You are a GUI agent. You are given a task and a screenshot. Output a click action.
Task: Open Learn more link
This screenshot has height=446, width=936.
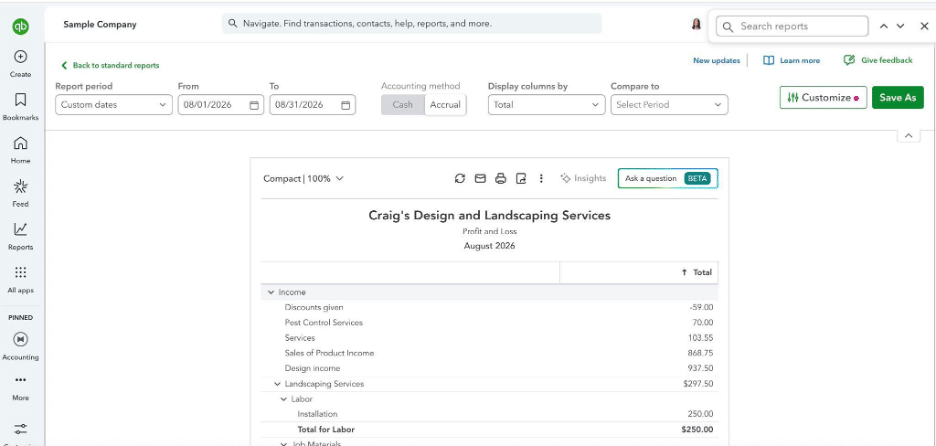tap(792, 60)
